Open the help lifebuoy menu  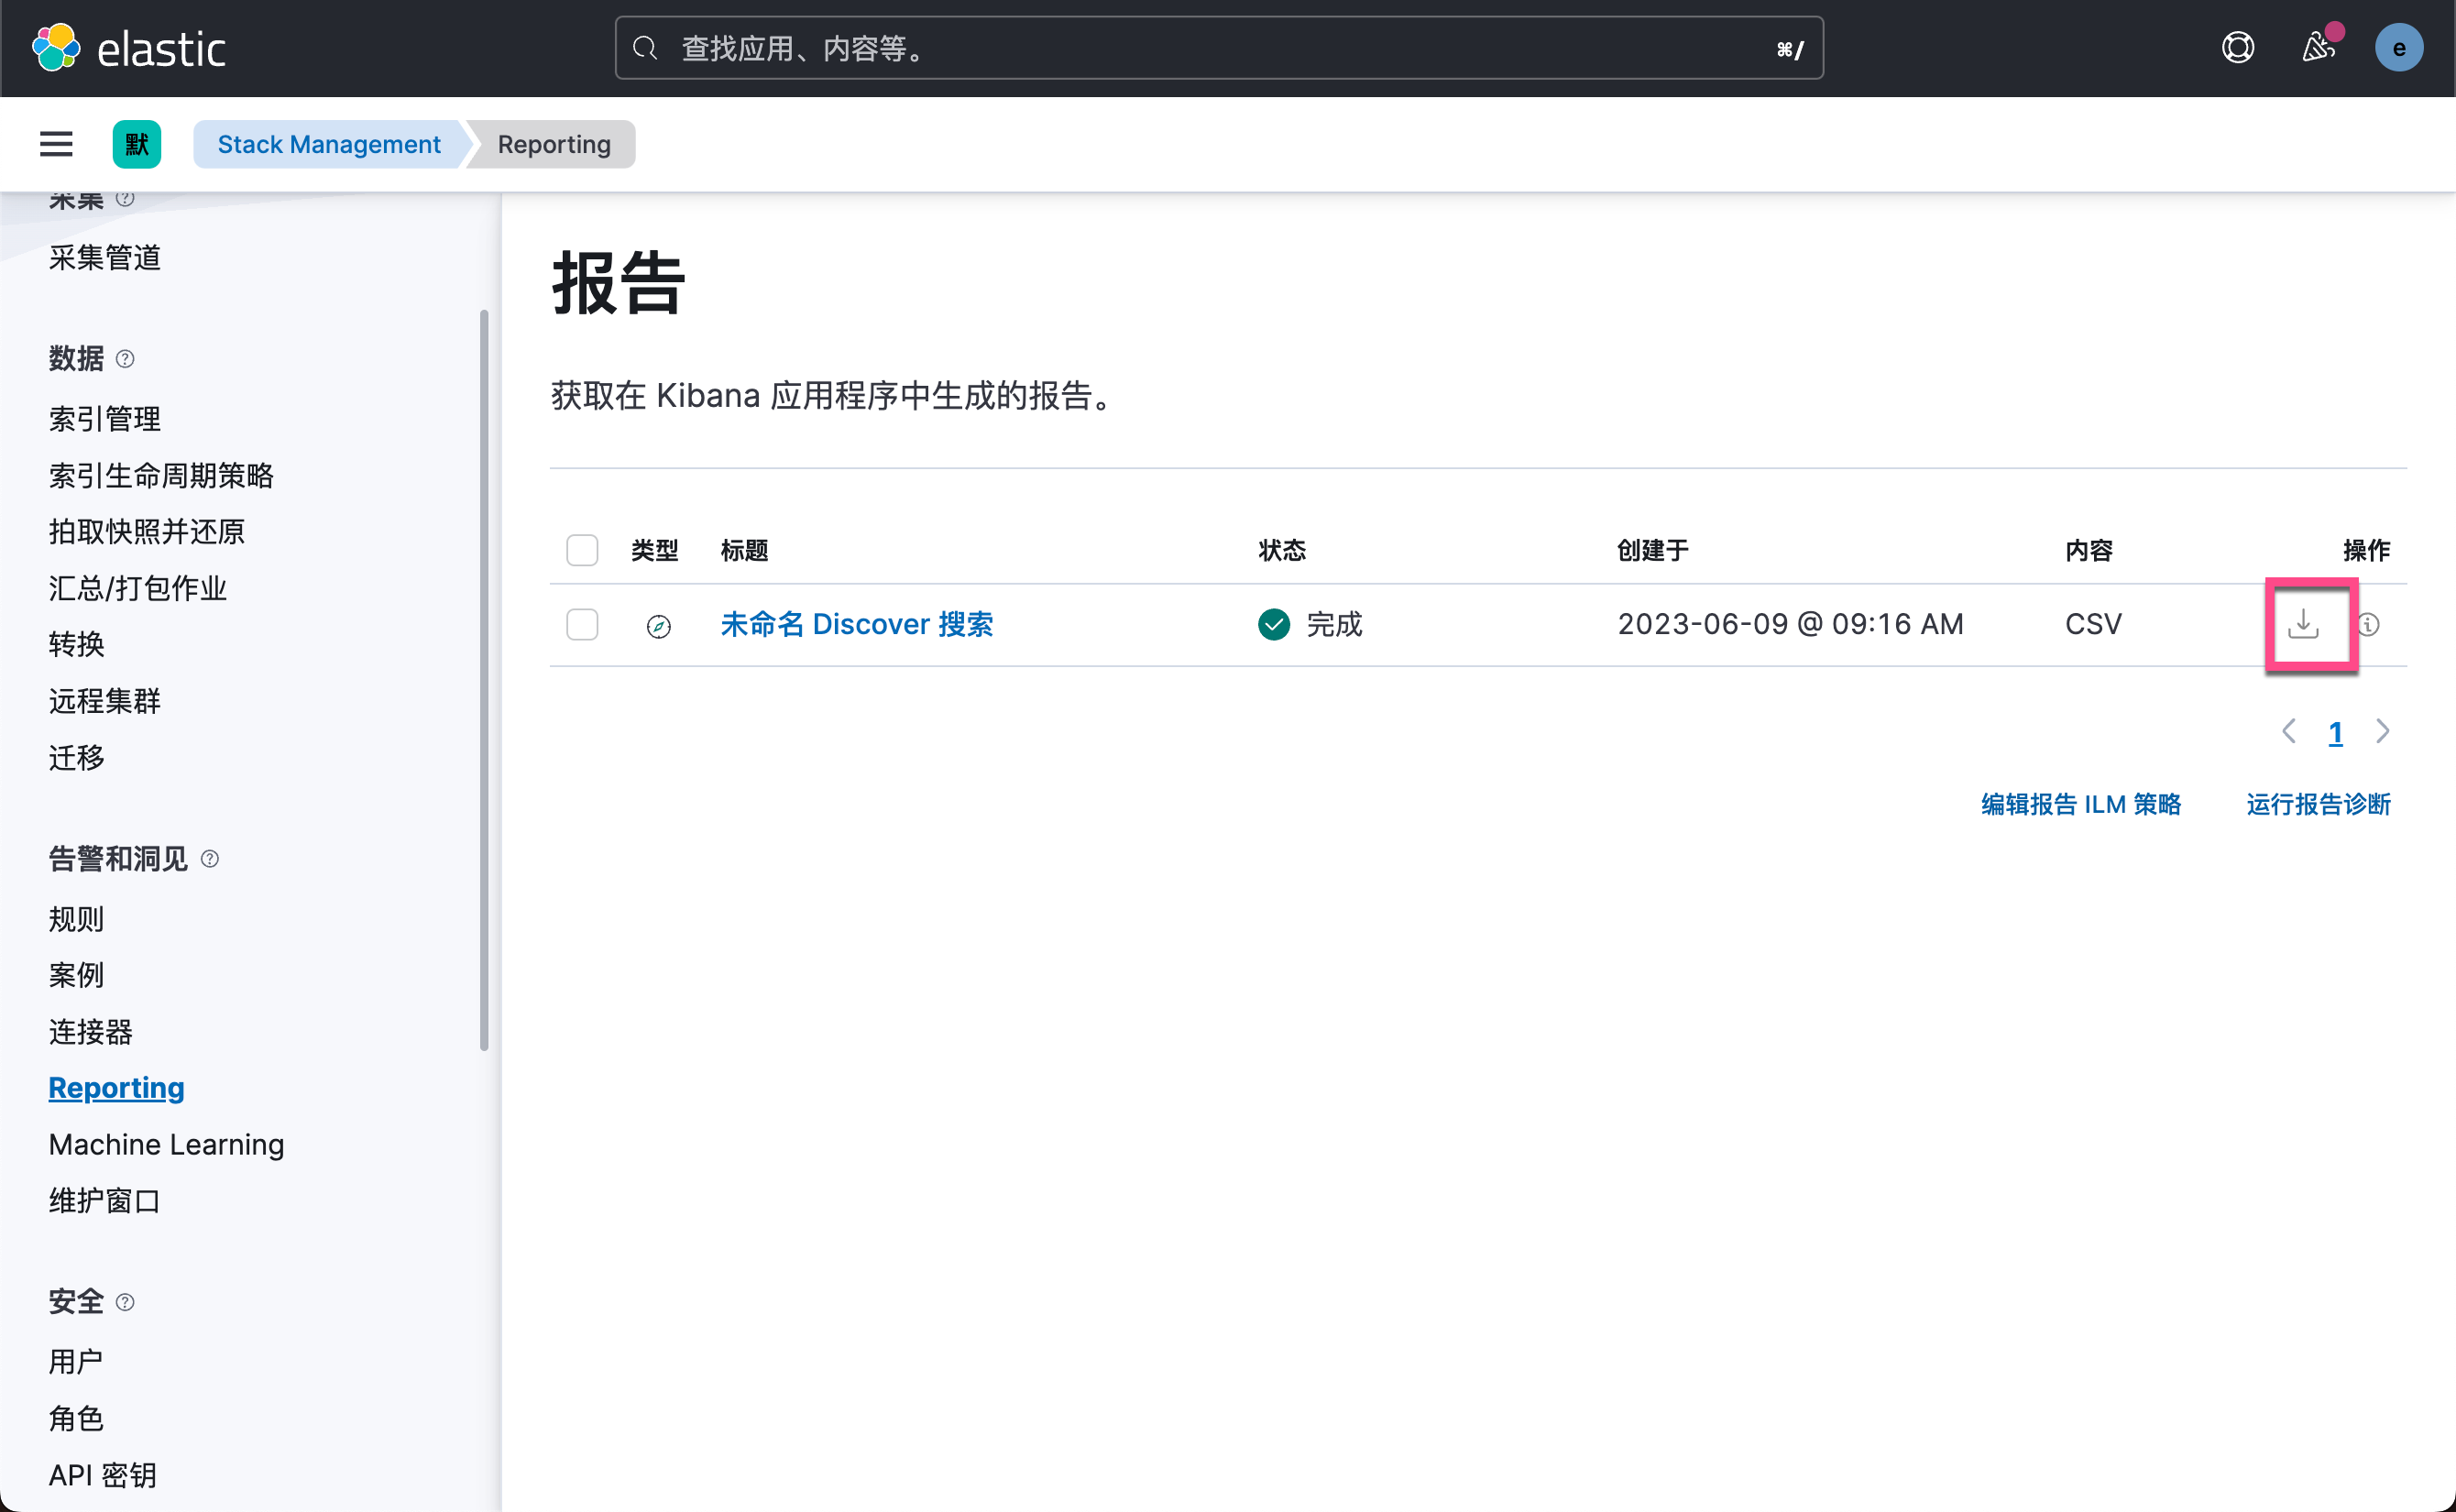click(x=2237, y=48)
